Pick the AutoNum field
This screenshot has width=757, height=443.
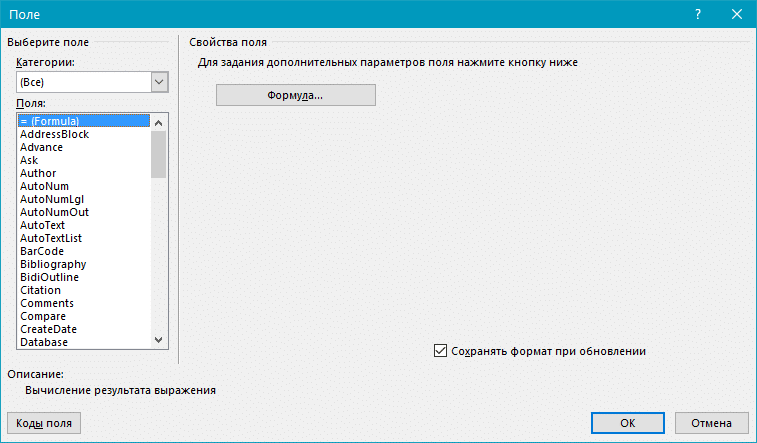pyautogui.click(x=44, y=186)
